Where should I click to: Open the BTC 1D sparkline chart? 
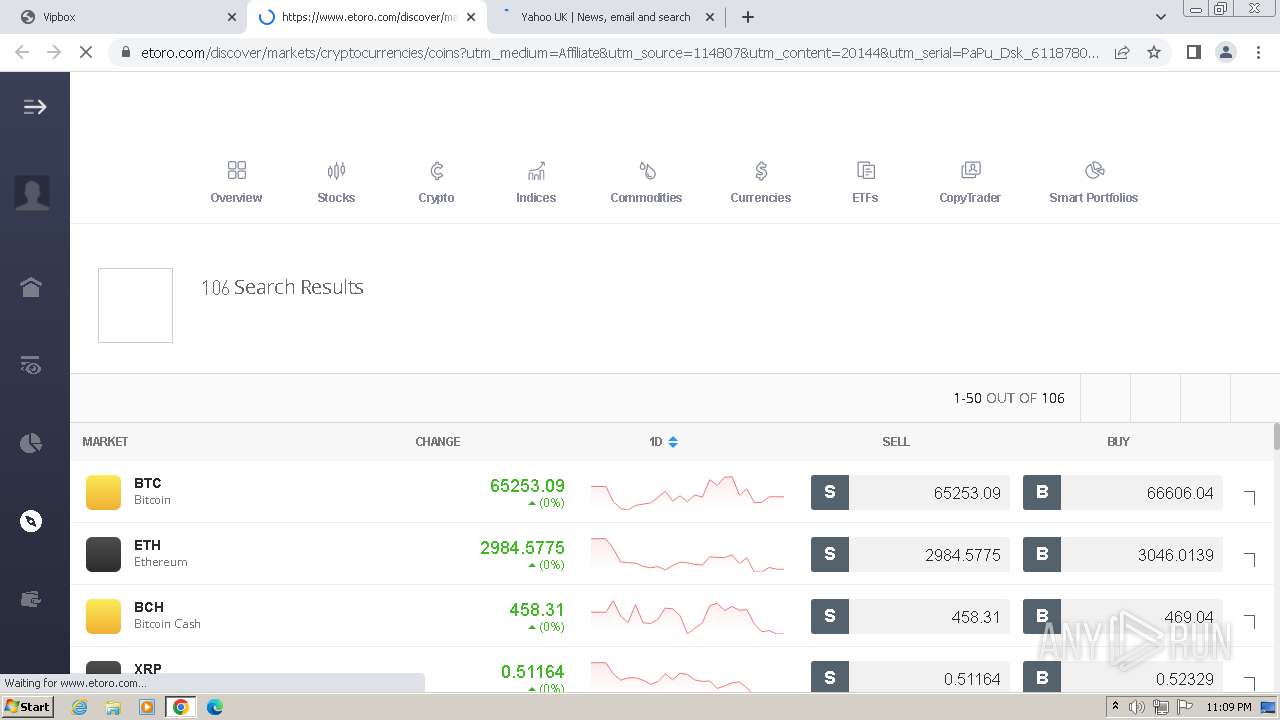coord(687,492)
